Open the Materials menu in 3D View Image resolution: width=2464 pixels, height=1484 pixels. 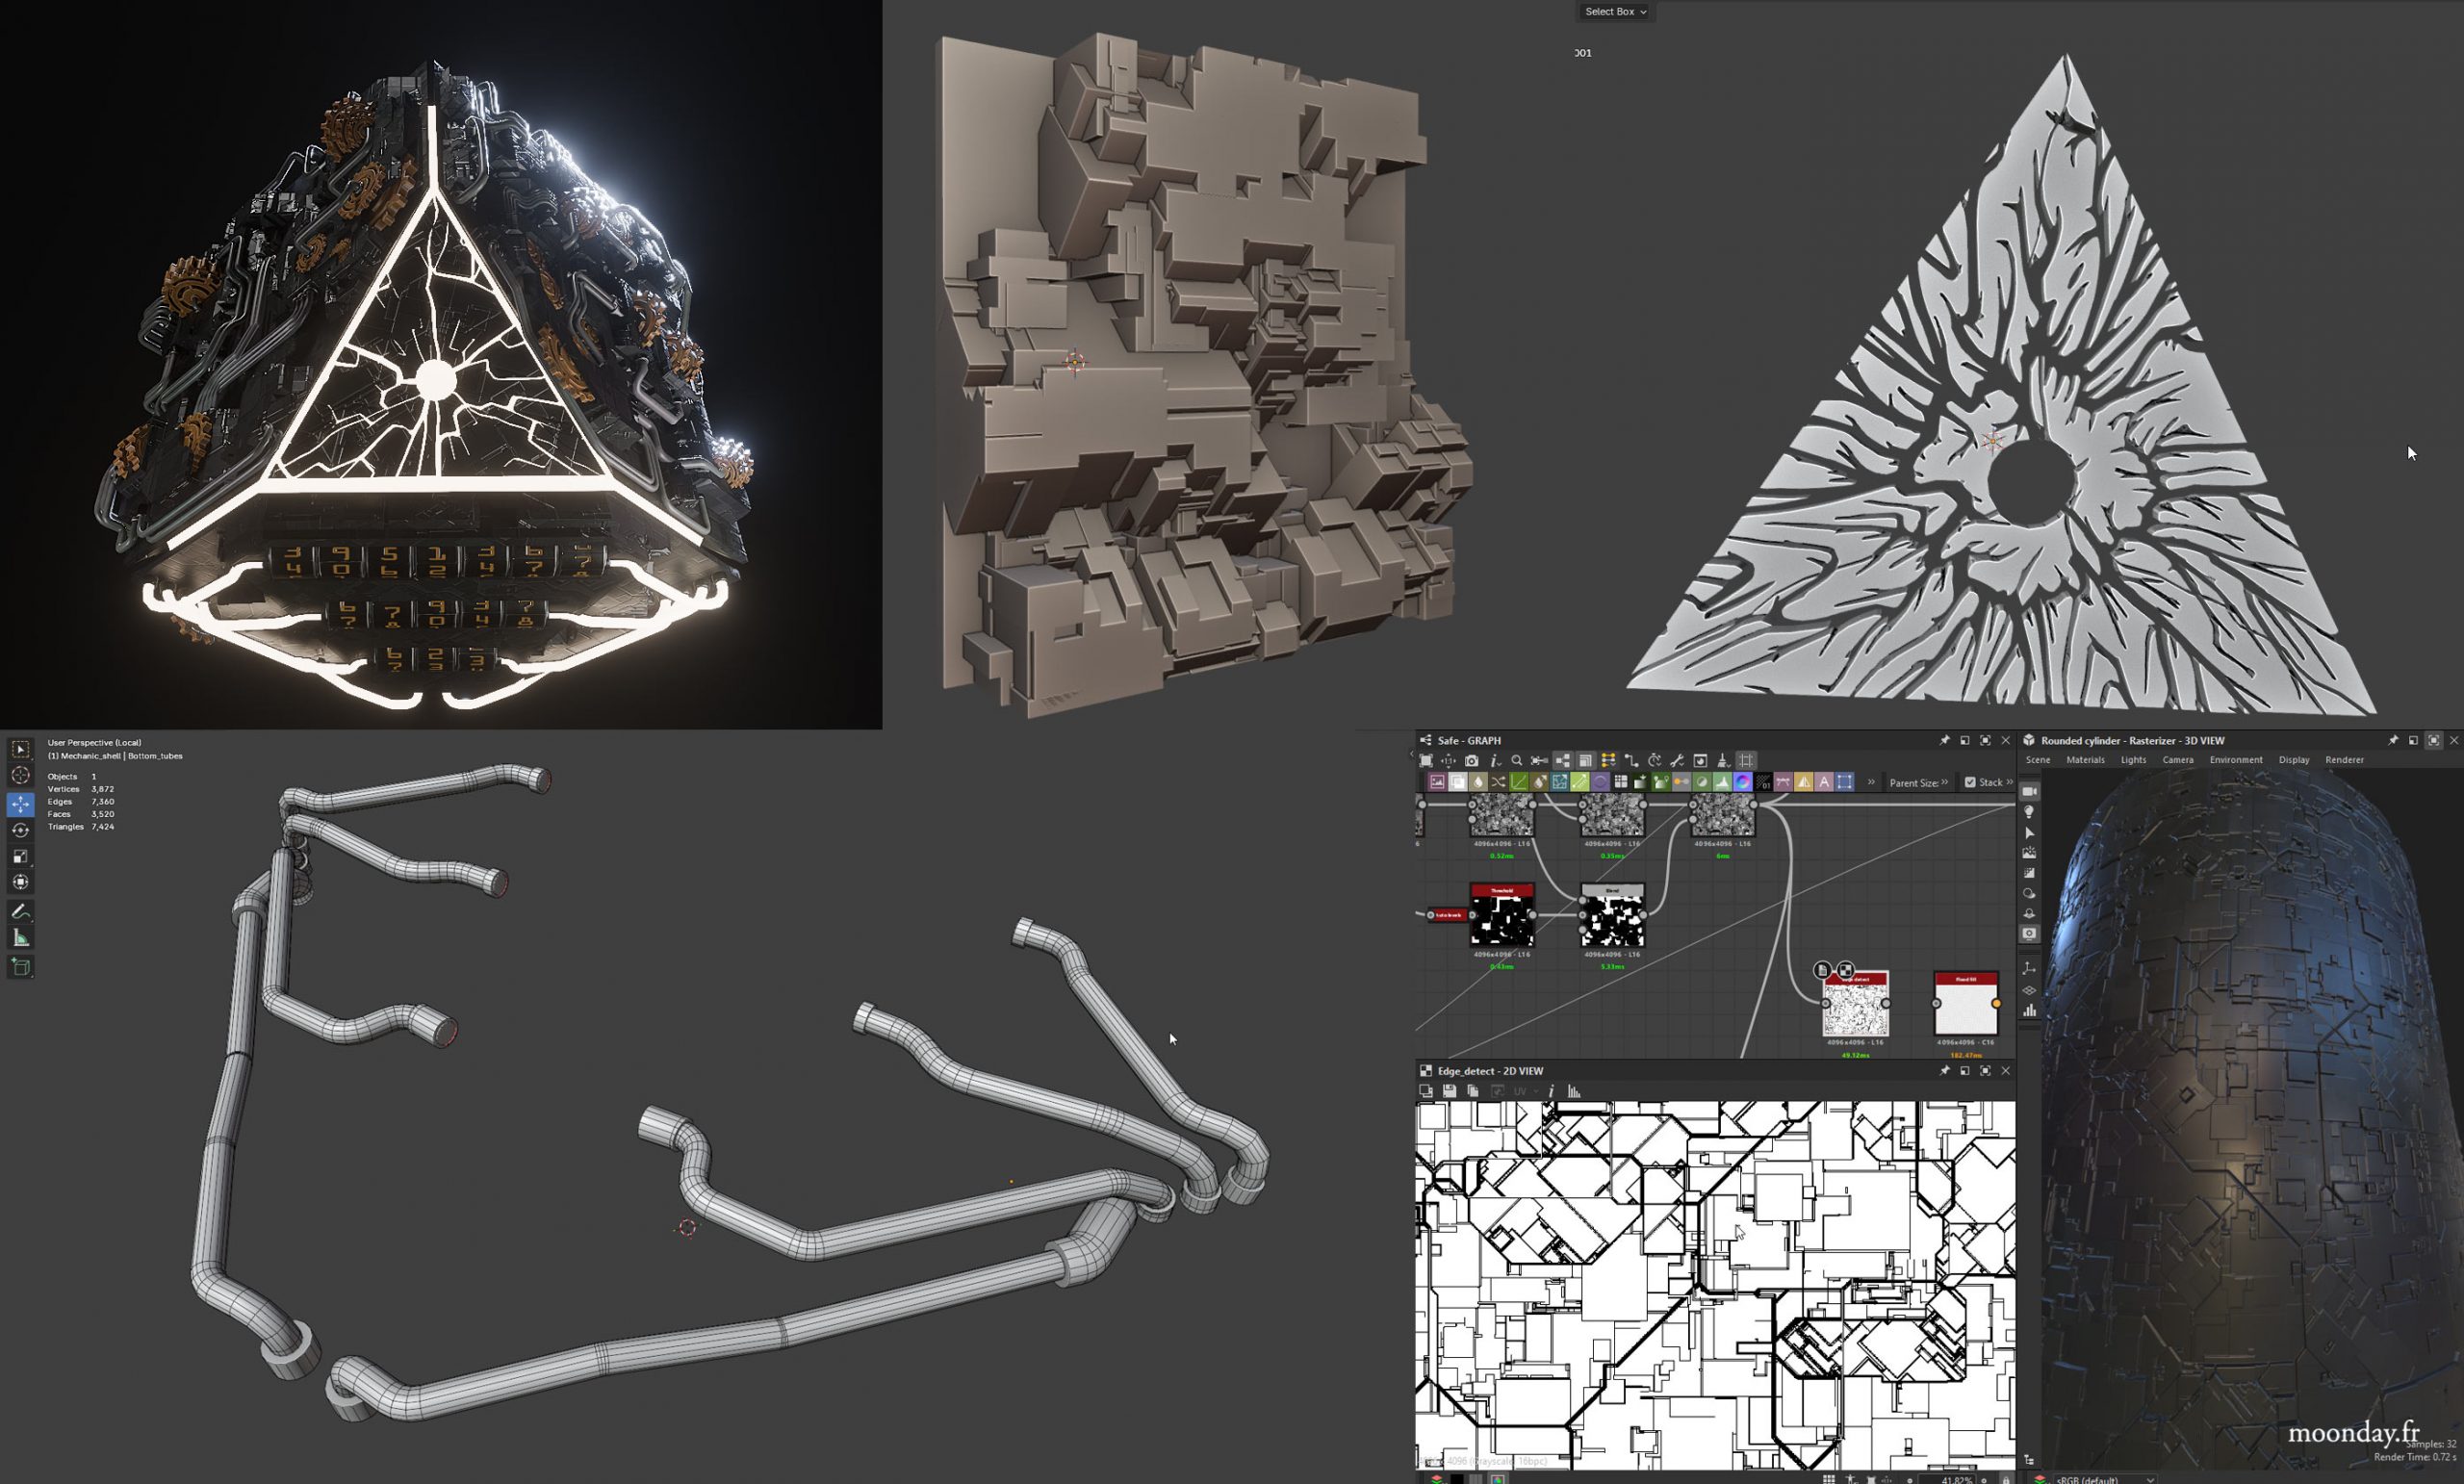tap(2085, 760)
